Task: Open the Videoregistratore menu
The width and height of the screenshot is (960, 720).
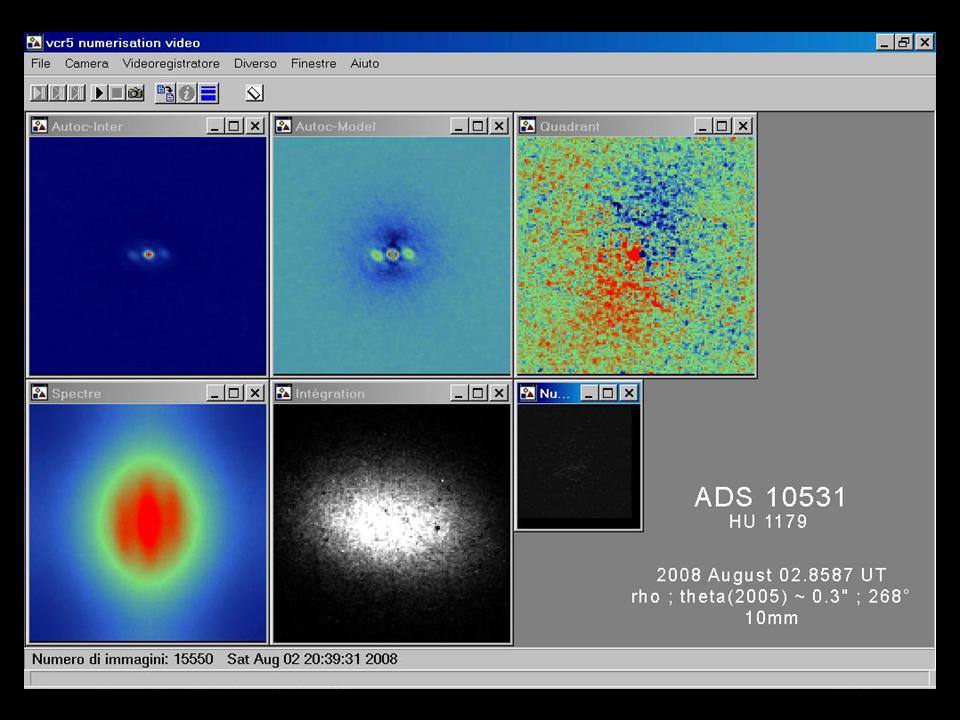Action: (x=171, y=63)
